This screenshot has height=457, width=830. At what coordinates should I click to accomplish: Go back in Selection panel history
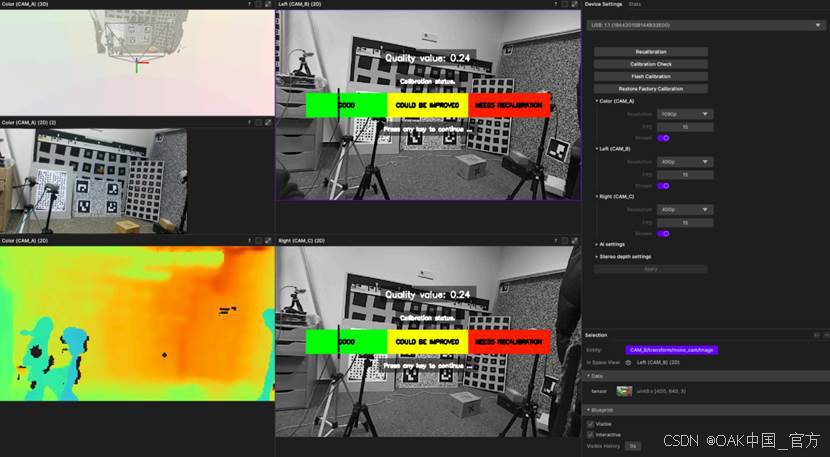click(x=816, y=335)
